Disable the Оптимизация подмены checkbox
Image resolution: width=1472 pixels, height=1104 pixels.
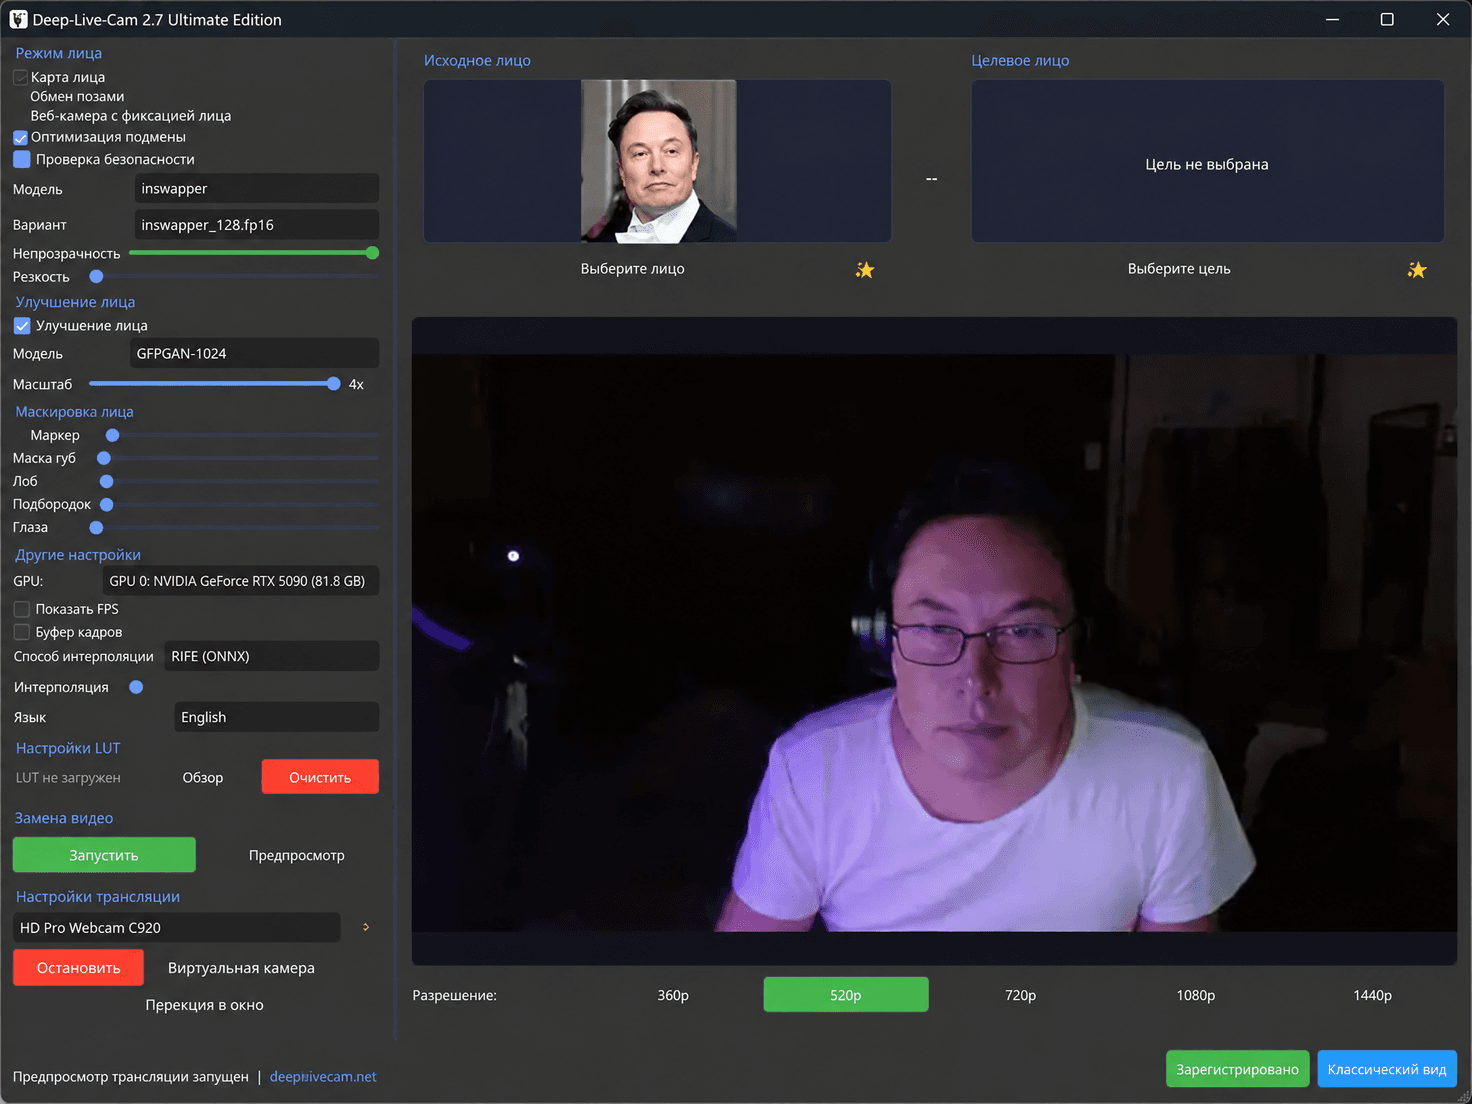click(21, 137)
